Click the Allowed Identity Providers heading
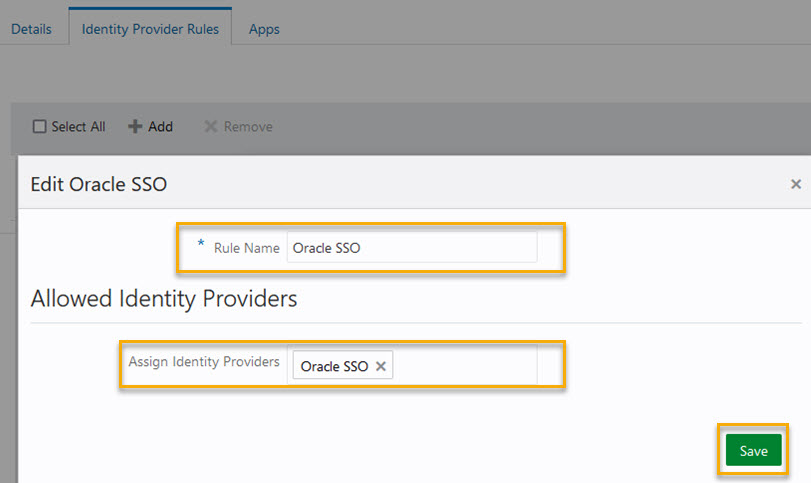Screen dimensions: 811x483 [164, 299]
